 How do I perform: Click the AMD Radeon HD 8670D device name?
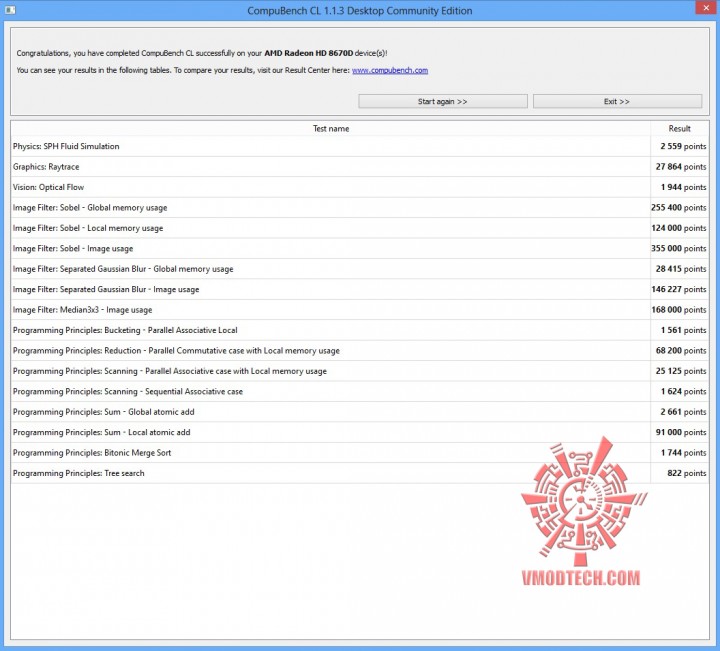click(x=309, y=53)
